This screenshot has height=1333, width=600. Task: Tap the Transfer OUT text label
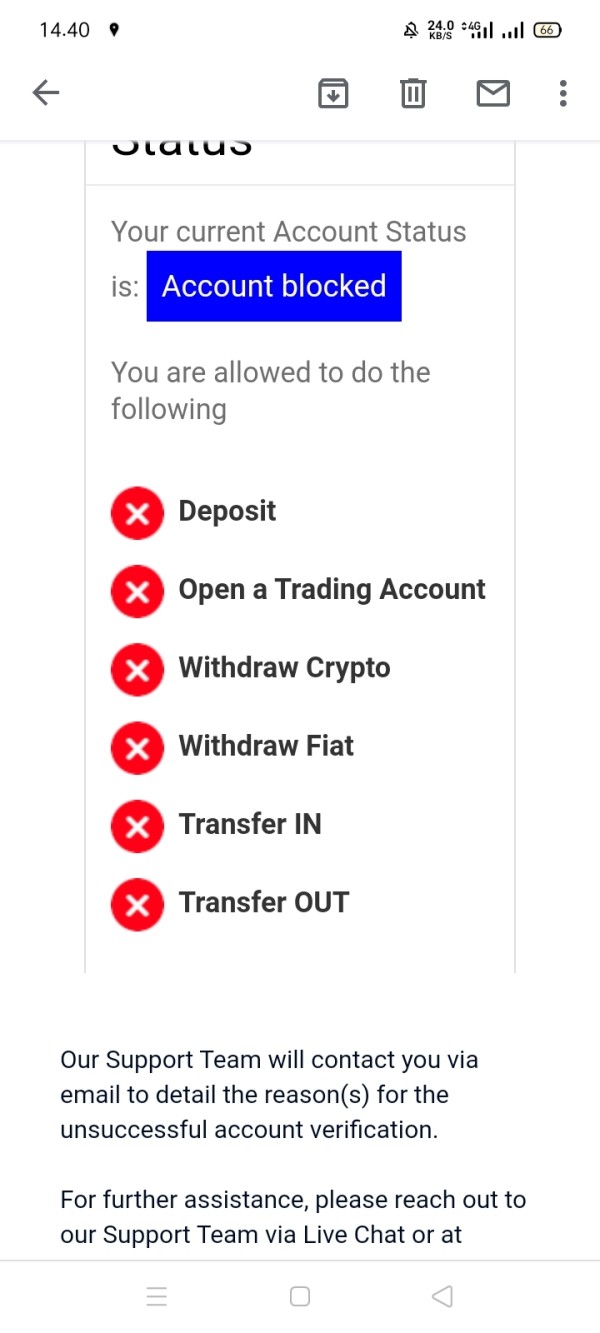264,902
